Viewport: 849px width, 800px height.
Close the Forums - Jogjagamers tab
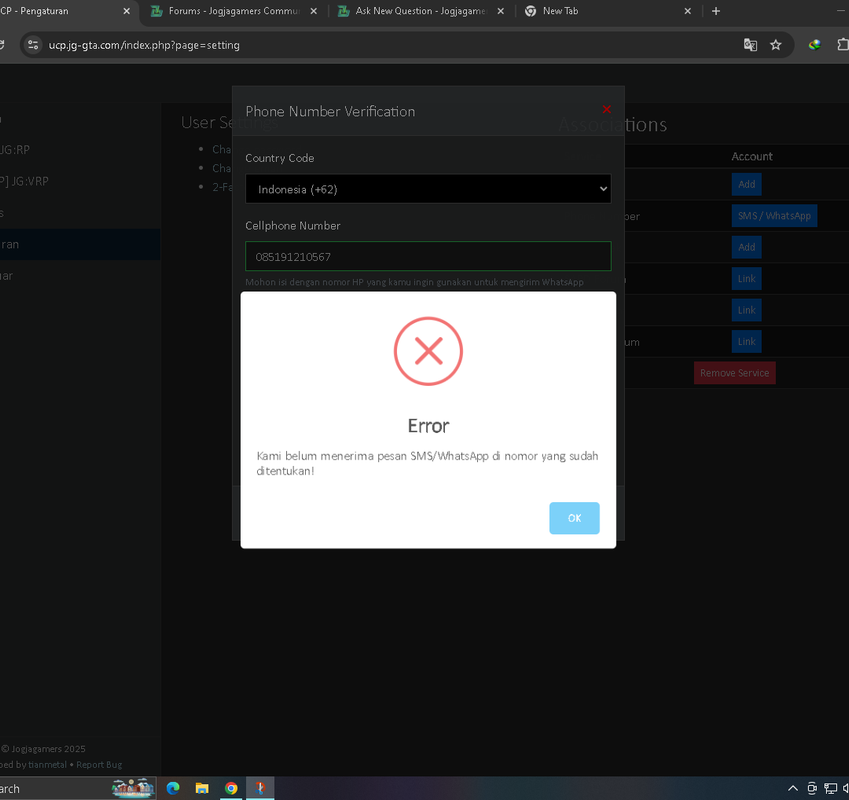point(314,11)
